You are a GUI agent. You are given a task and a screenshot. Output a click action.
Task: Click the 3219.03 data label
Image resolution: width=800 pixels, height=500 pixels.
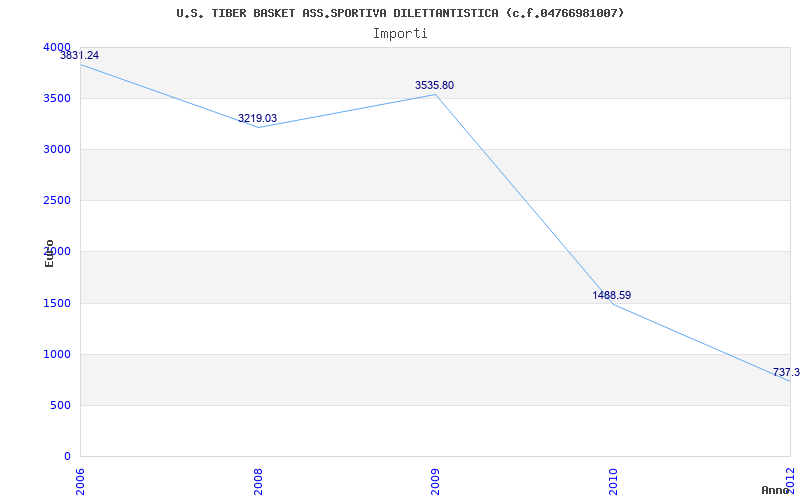(x=258, y=118)
